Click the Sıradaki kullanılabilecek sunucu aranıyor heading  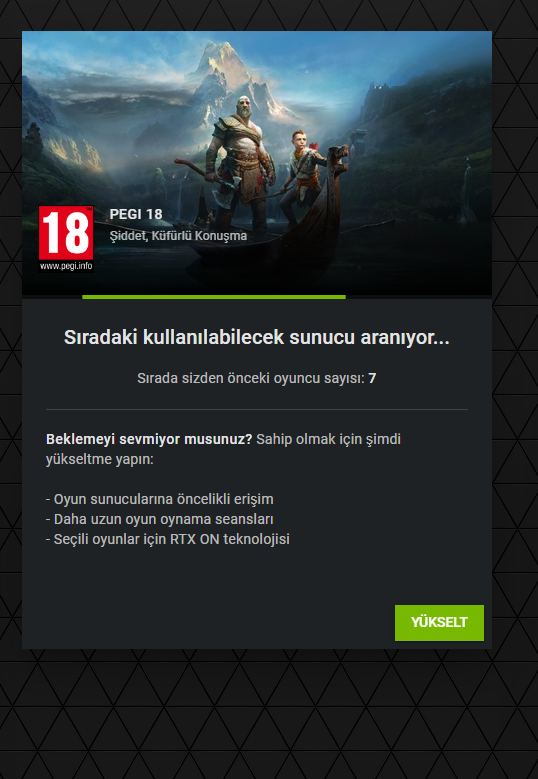257,338
